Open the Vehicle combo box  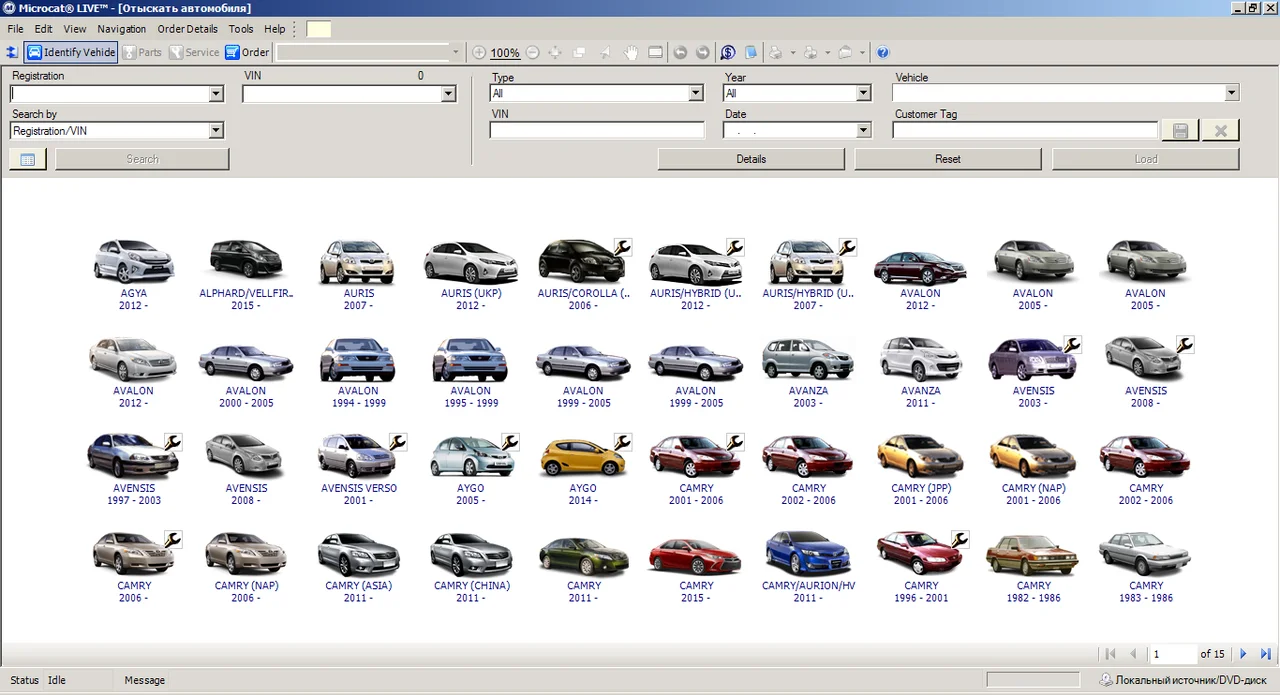click(x=1231, y=94)
